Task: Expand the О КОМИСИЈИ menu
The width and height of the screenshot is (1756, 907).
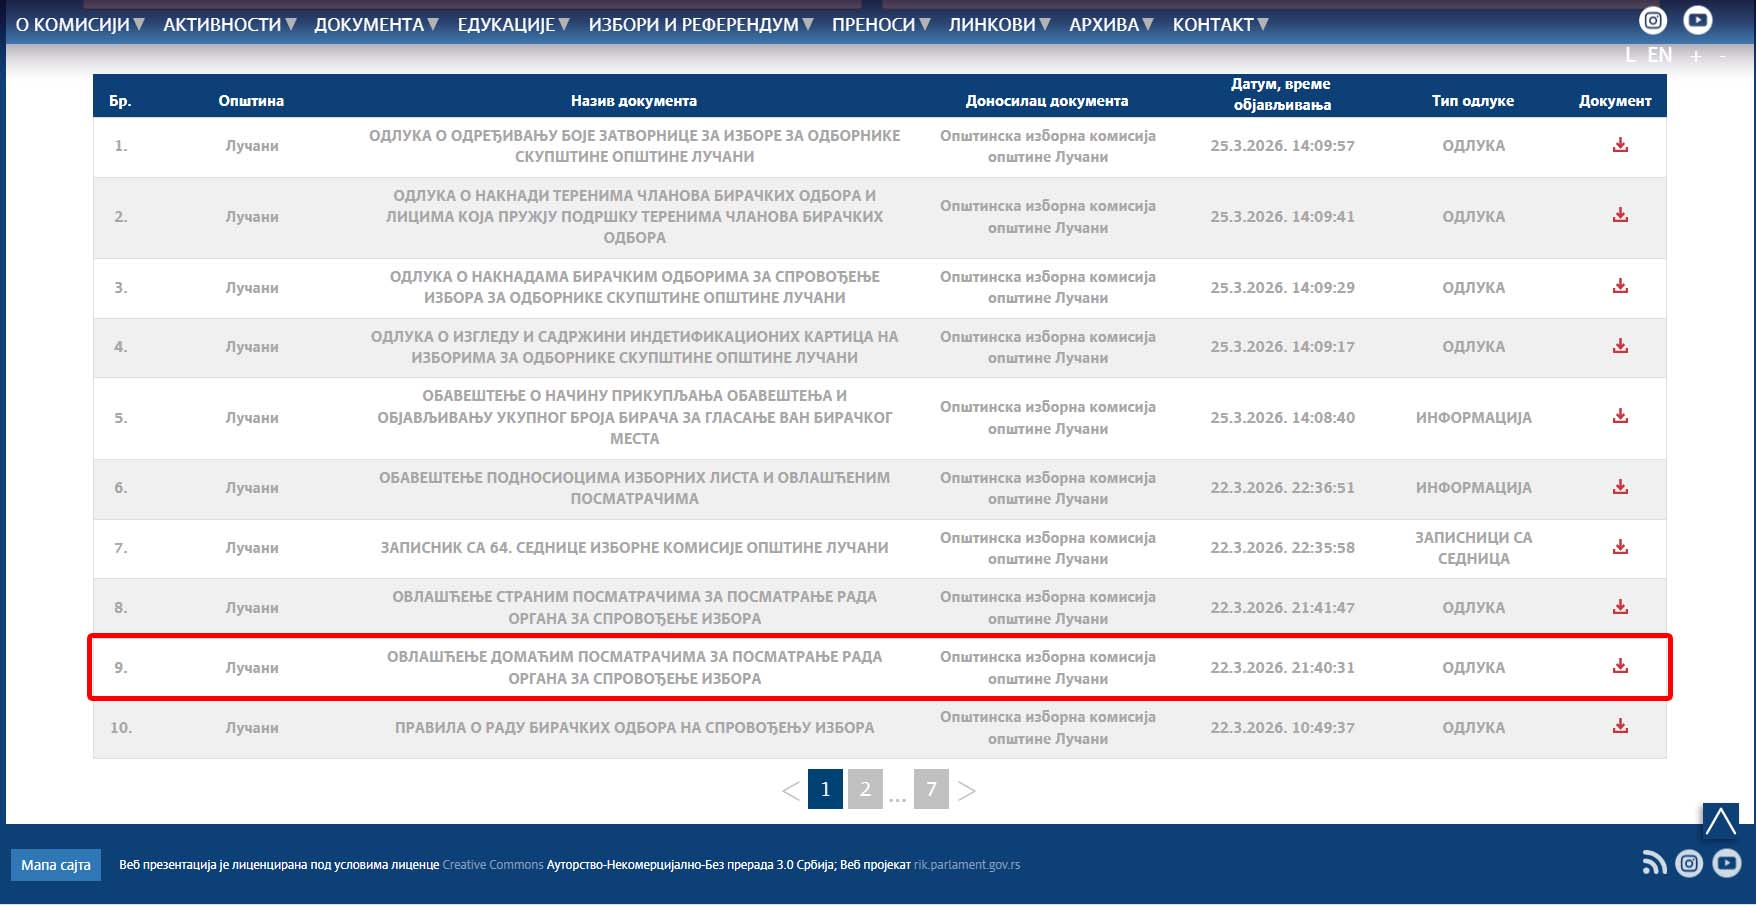Action: pyautogui.click(x=80, y=24)
